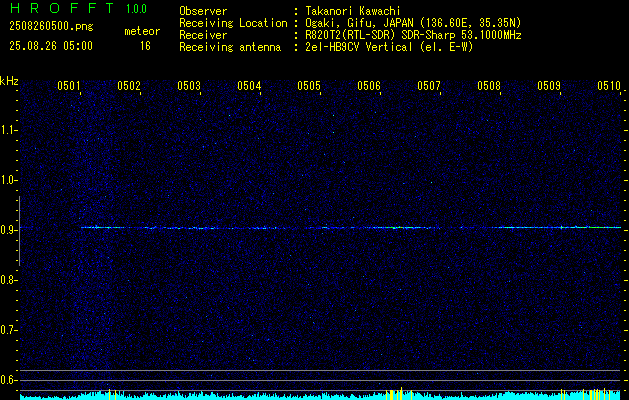Image resolution: width=629 pixels, height=400 pixels.
Task: Click the Receiving antenna label
Action: (x=230, y=47)
